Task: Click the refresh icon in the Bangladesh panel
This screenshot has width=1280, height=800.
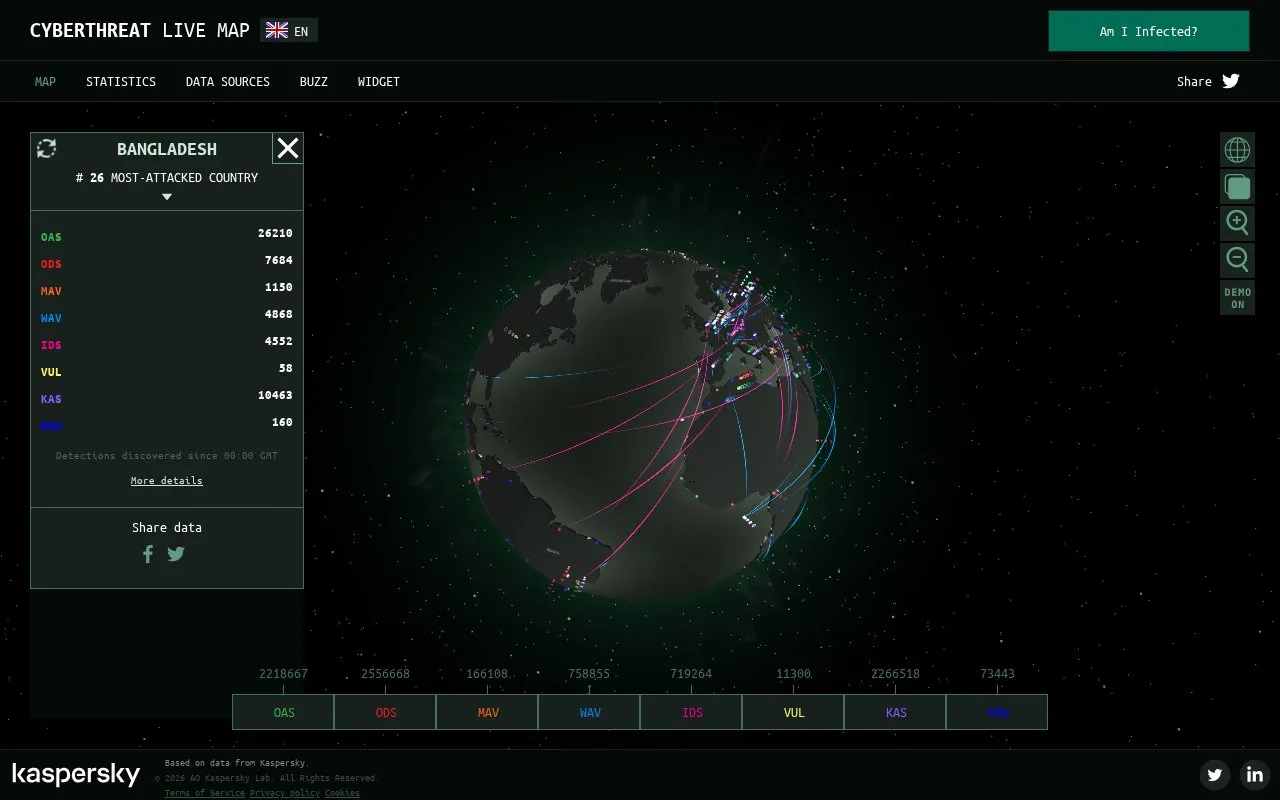Action: tap(46, 149)
